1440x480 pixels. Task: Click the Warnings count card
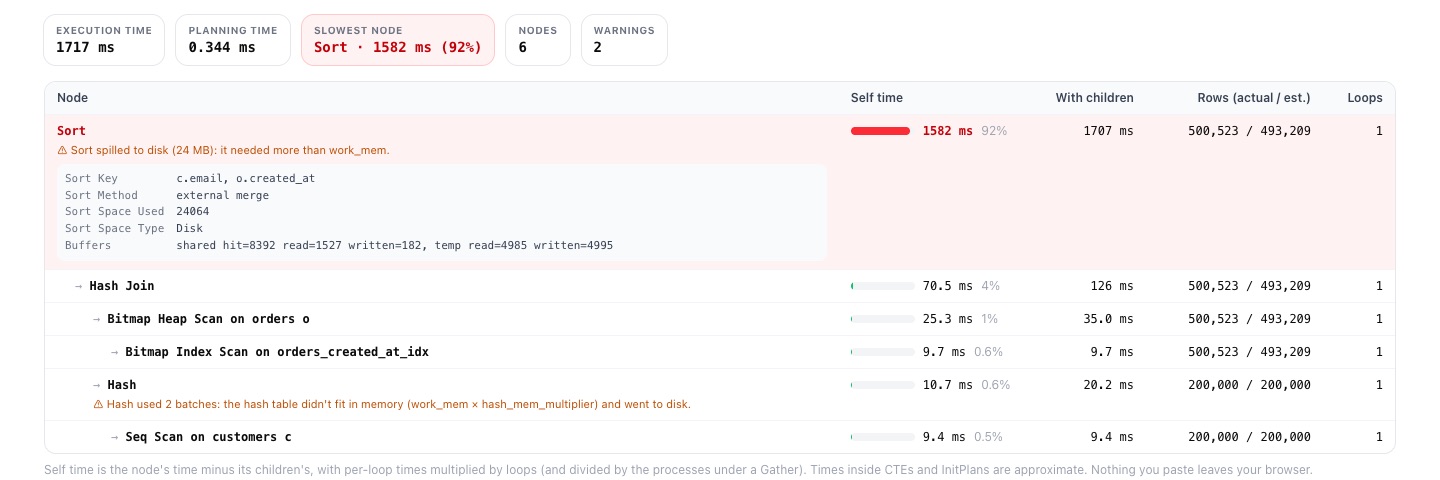click(x=624, y=40)
